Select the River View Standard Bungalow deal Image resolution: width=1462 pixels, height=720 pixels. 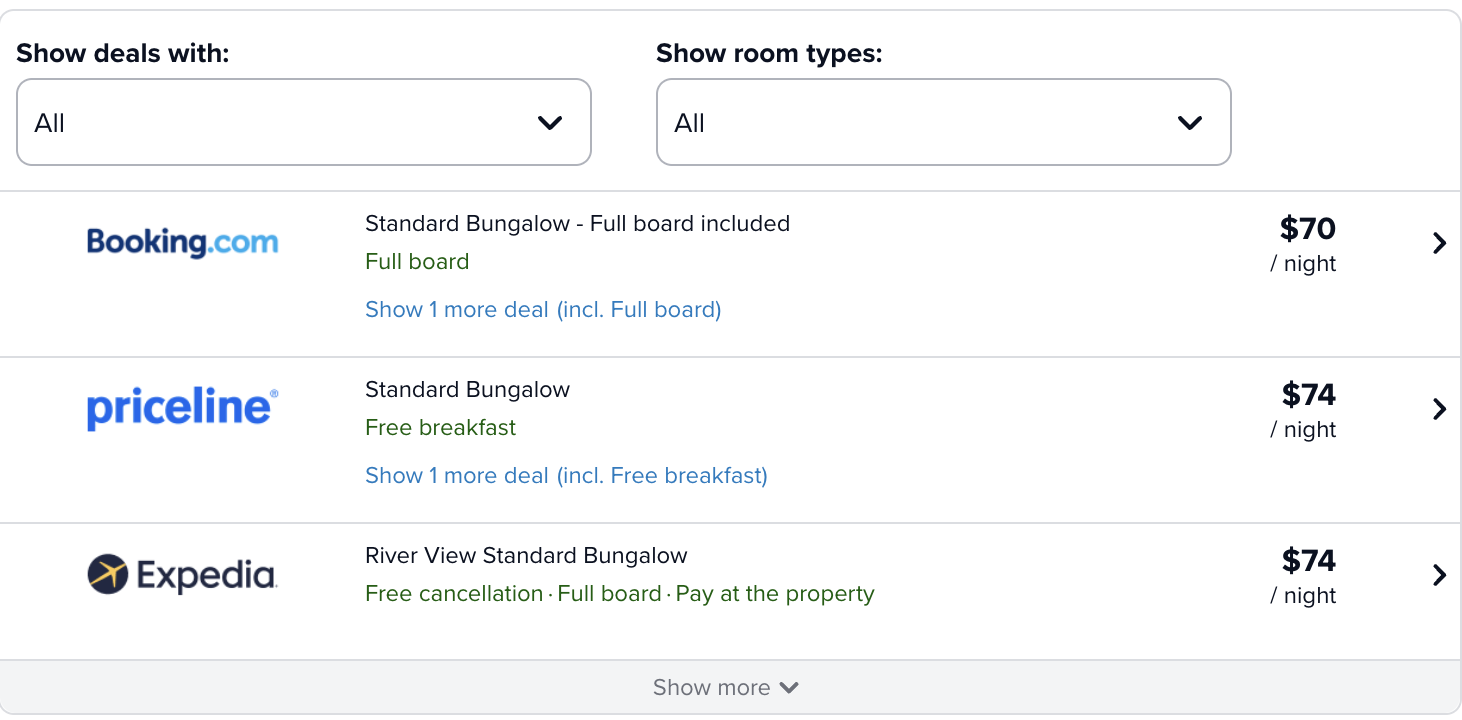tap(526, 556)
